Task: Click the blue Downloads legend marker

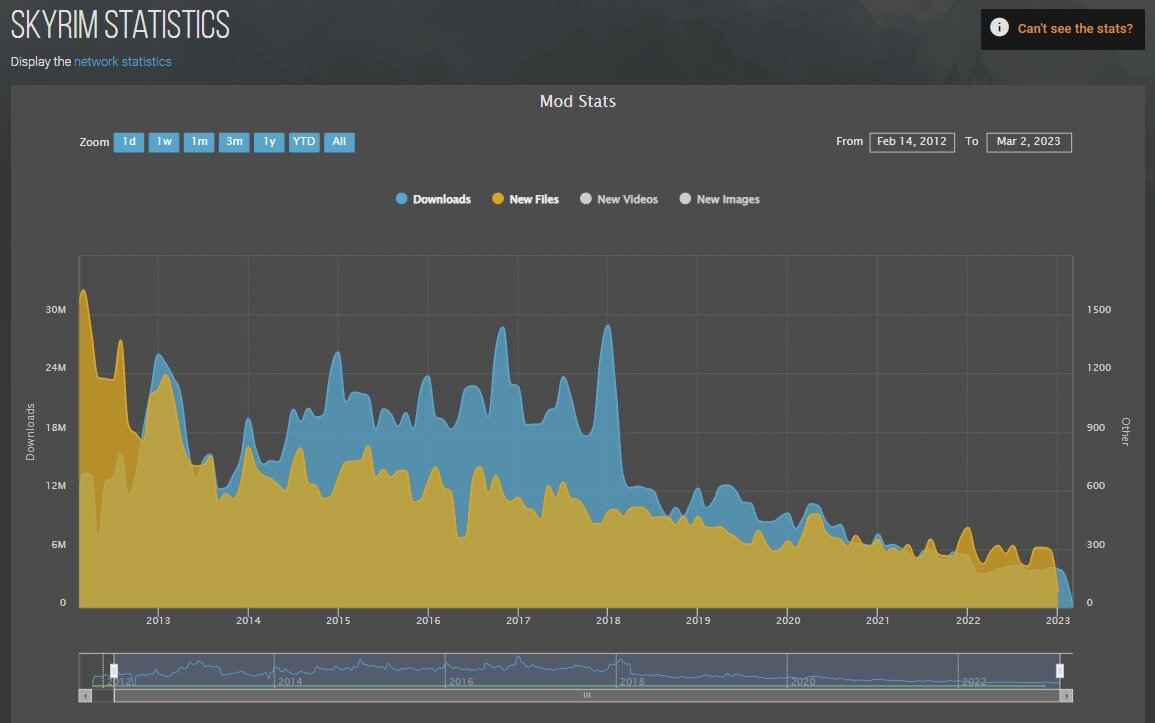Action: (x=404, y=199)
